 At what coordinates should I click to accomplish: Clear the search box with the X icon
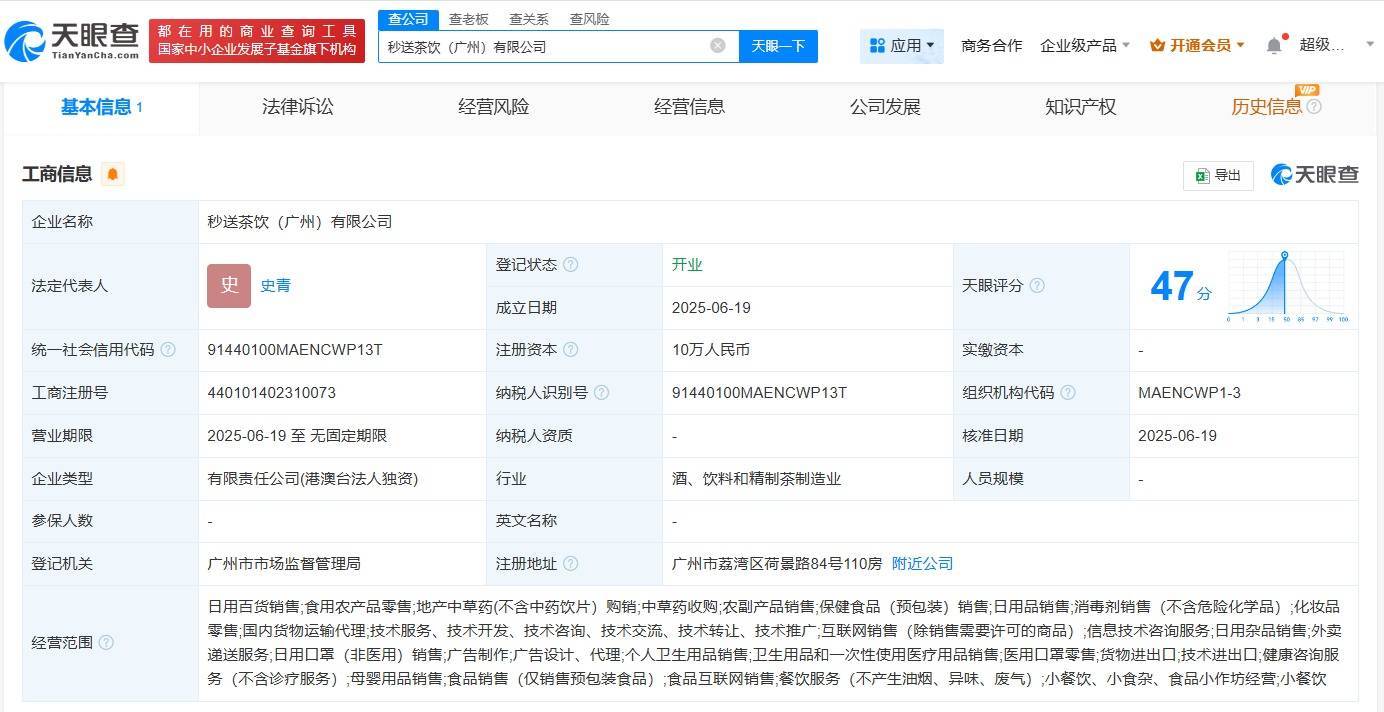(x=718, y=46)
